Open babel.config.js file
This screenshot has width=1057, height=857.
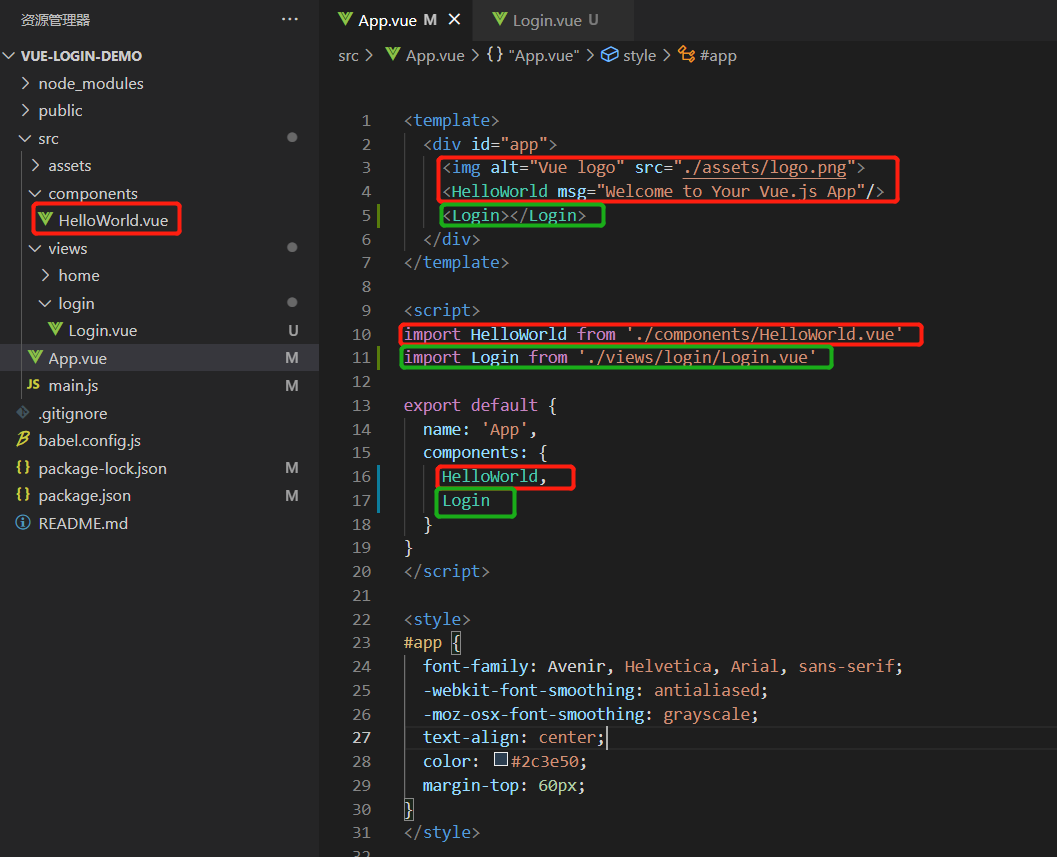pyautogui.click(x=90, y=440)
